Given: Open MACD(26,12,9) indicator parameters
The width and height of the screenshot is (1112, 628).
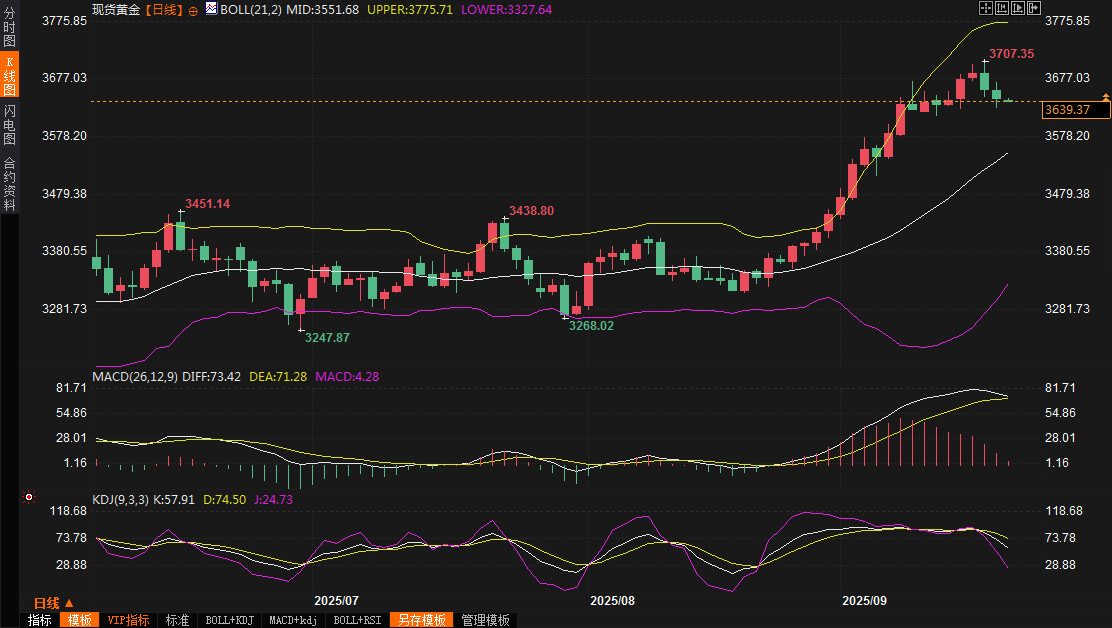Looking at the screenshot, I should click(135, 376).
